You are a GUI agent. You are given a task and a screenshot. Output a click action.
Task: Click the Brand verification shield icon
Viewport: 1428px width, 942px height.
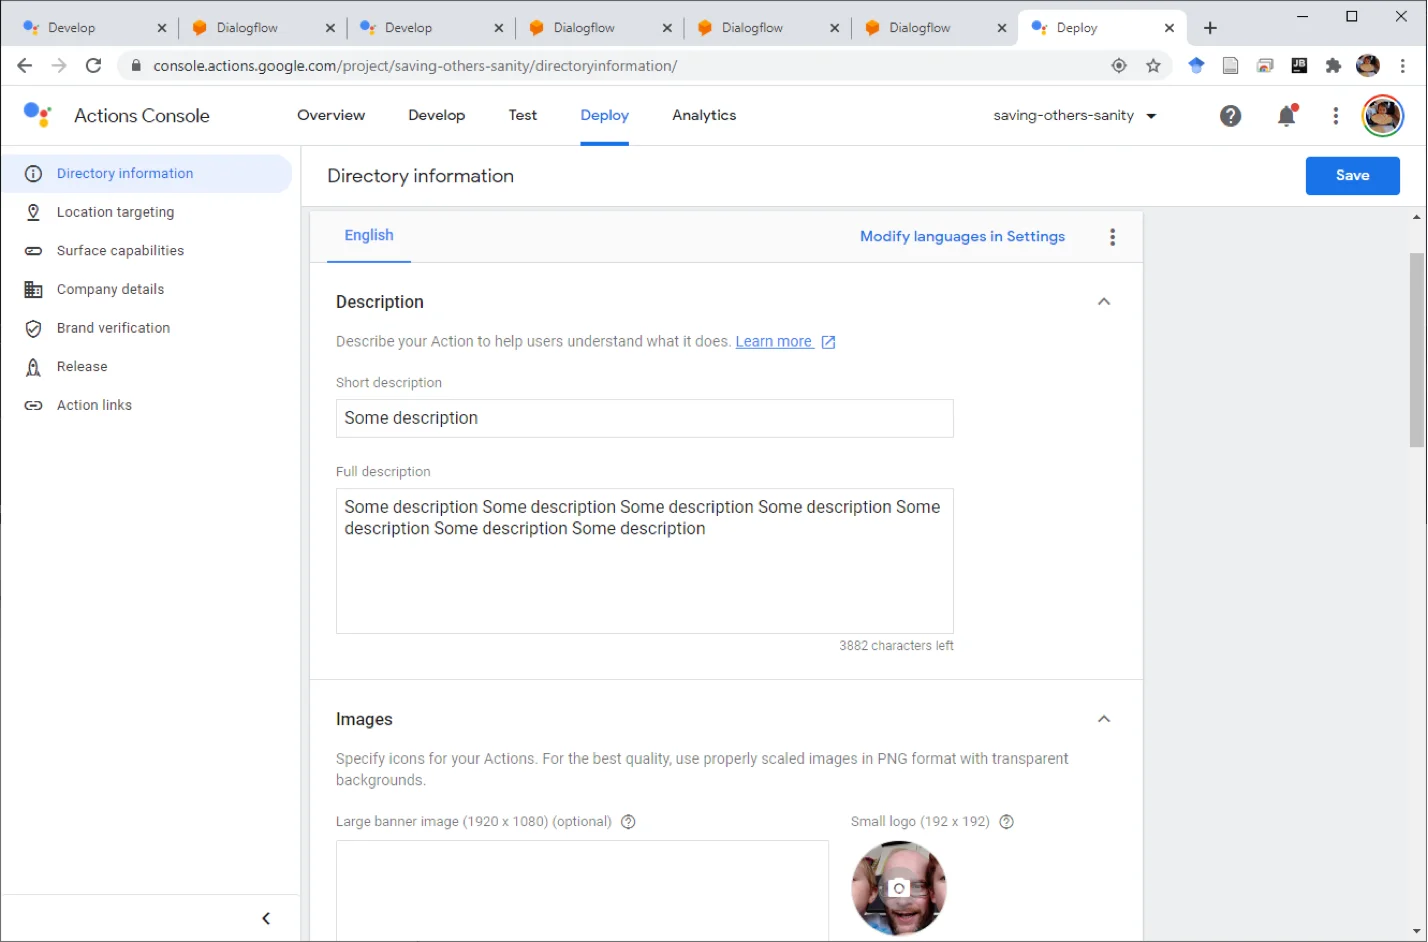tap(33, 328)
